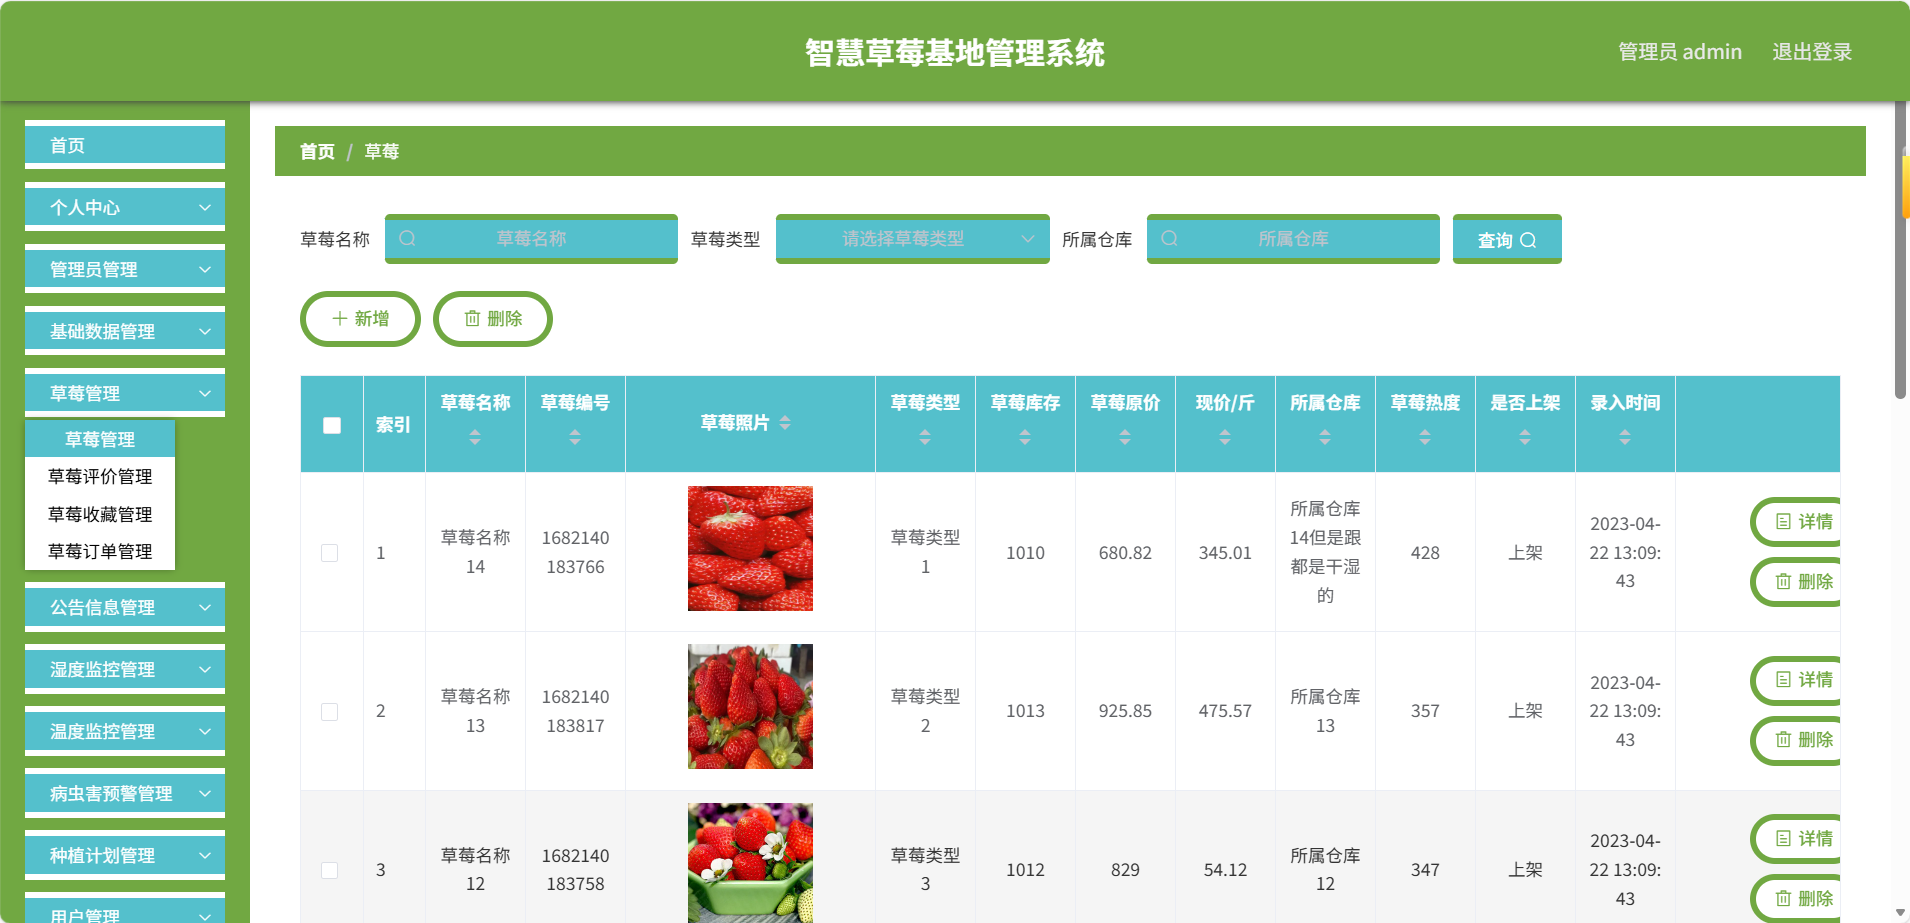Click the 428 popularity cell
Viewport: 1910px width, 923px height.
pyautogui.click(x=1425, y=553)
